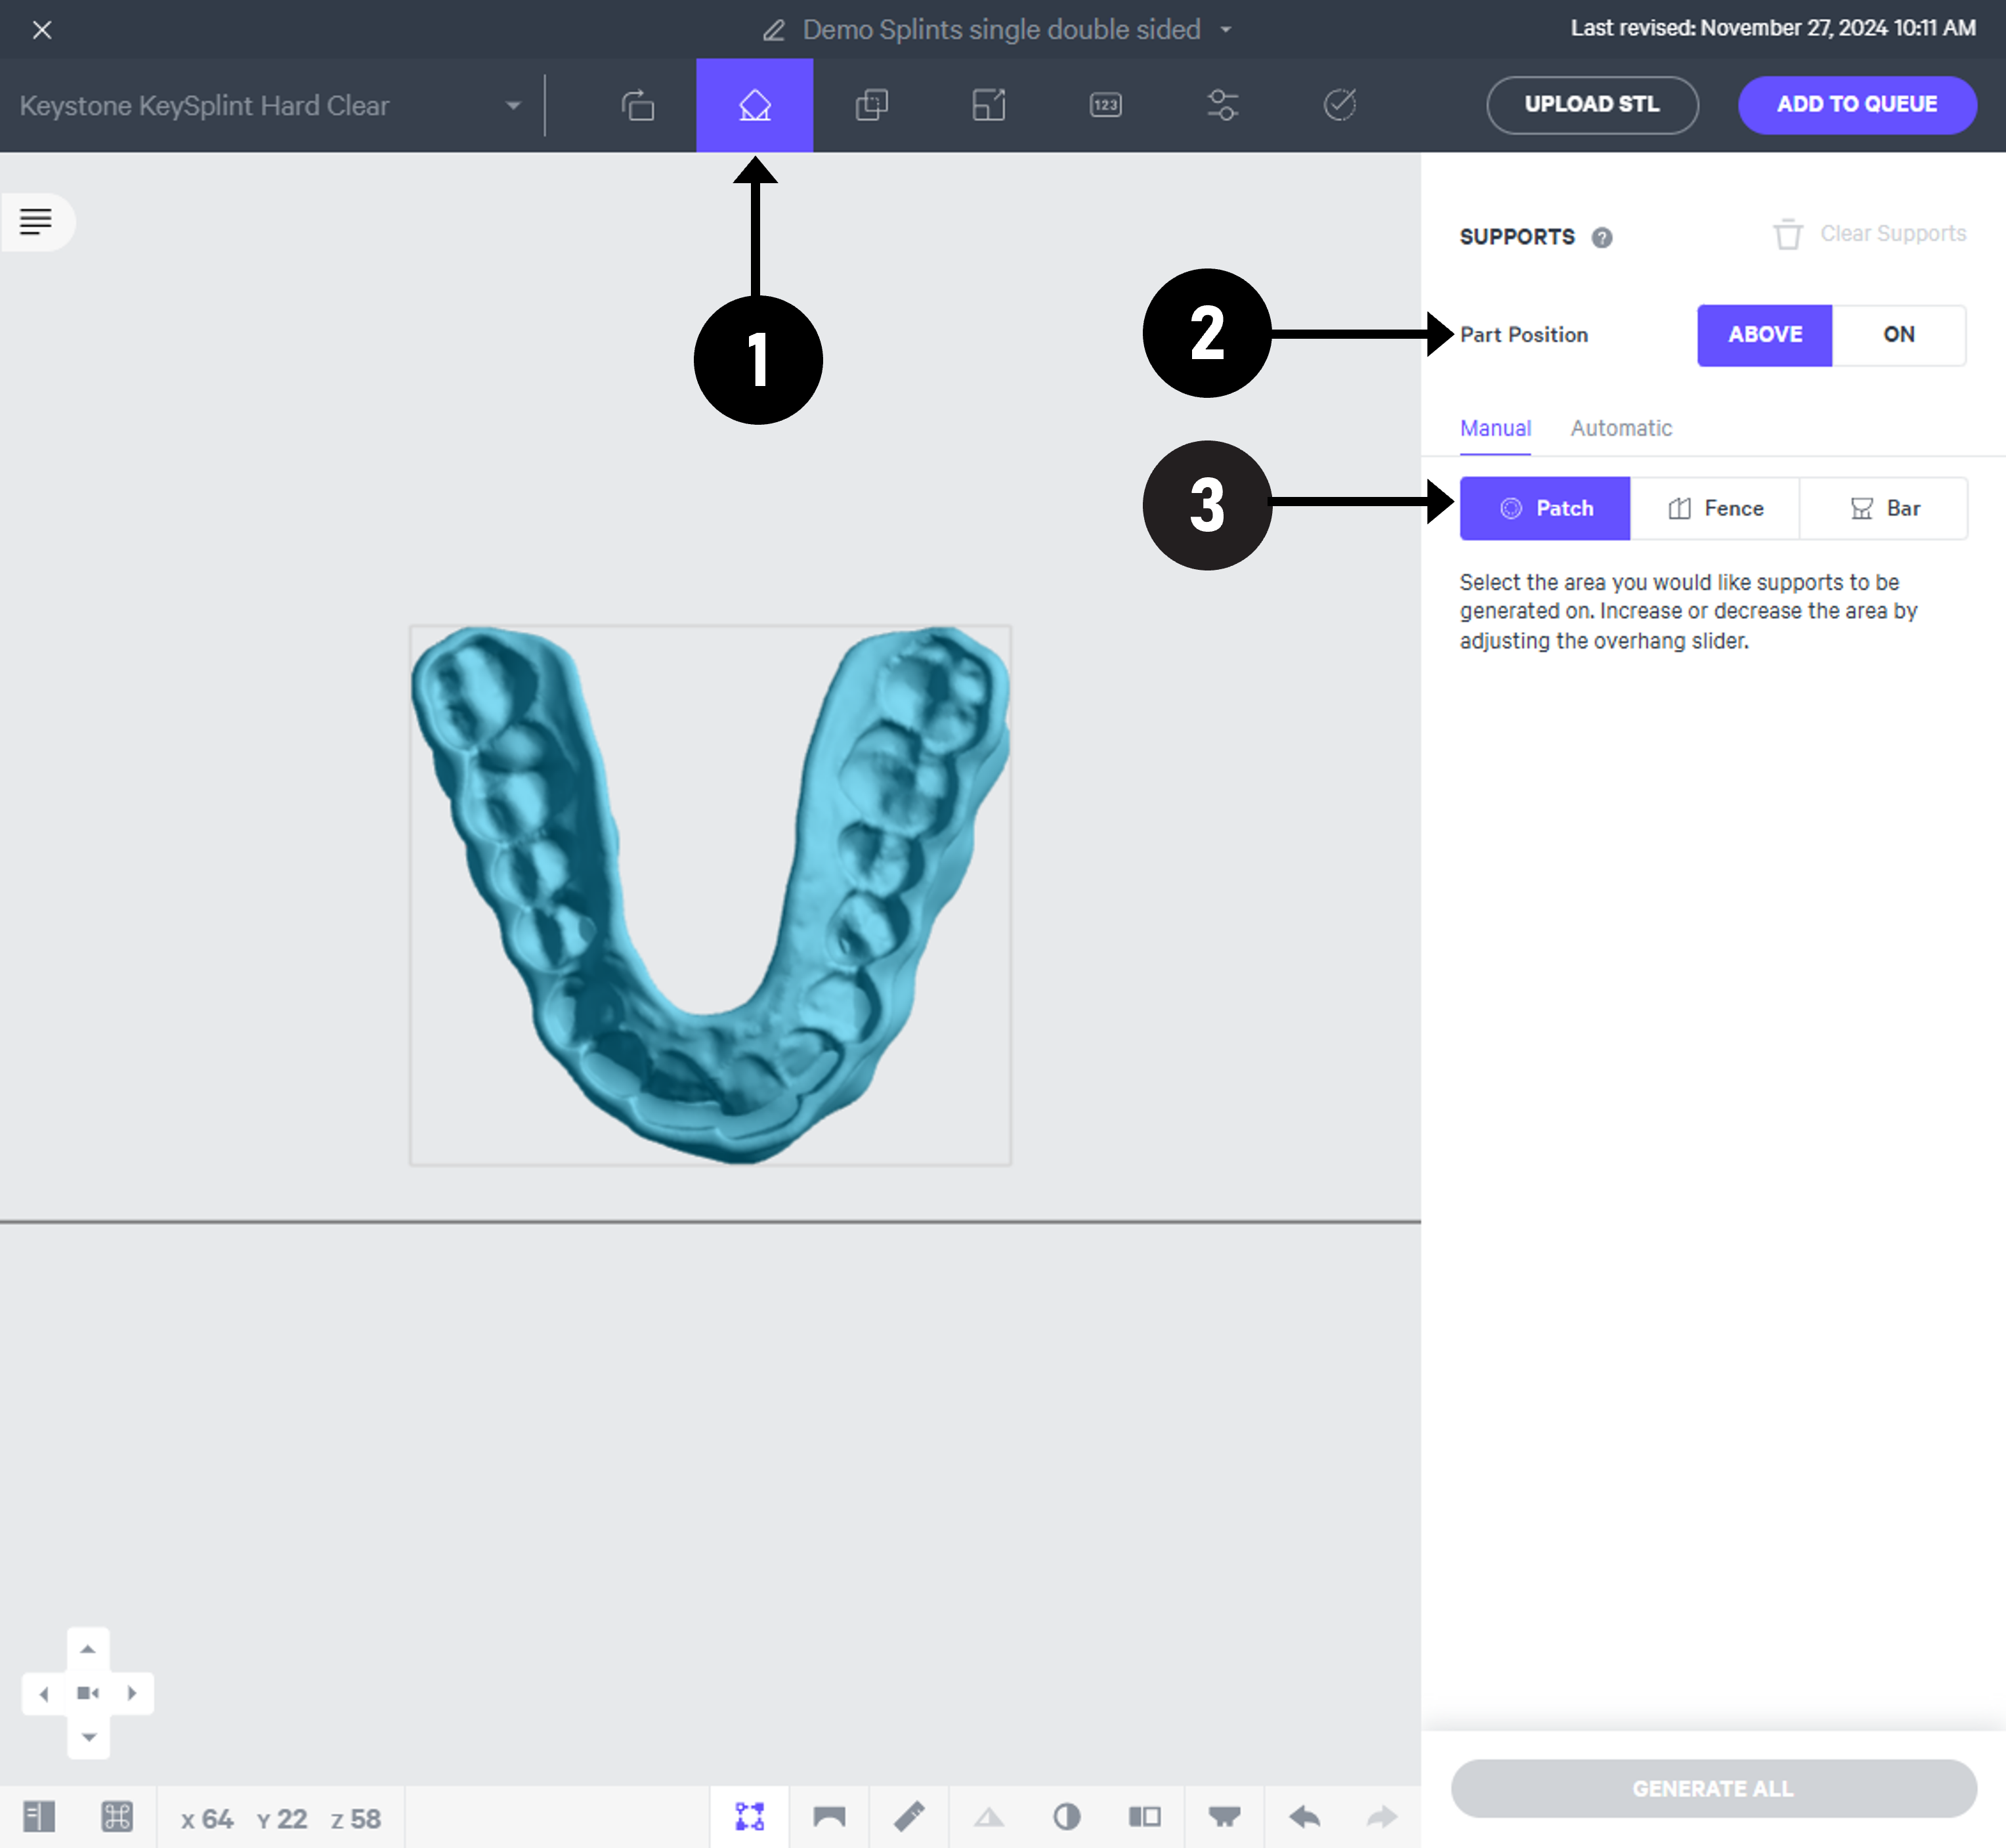
Task: Click the Z 58 dimension value
Action: tap(356, 1819)
